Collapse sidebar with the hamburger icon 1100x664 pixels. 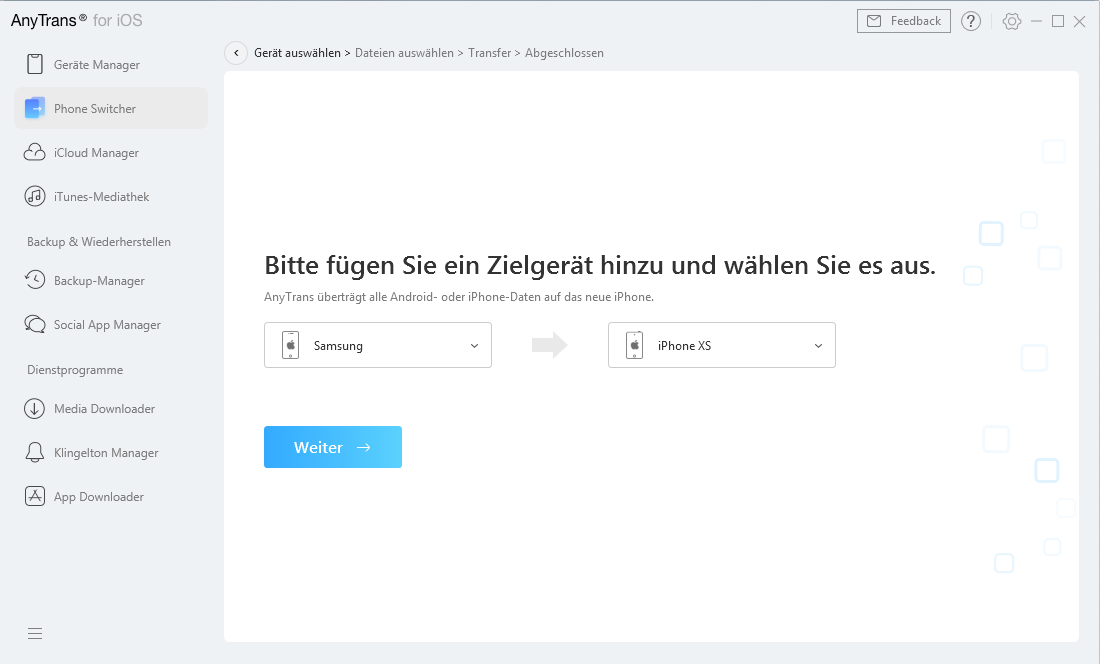[35, 633]
